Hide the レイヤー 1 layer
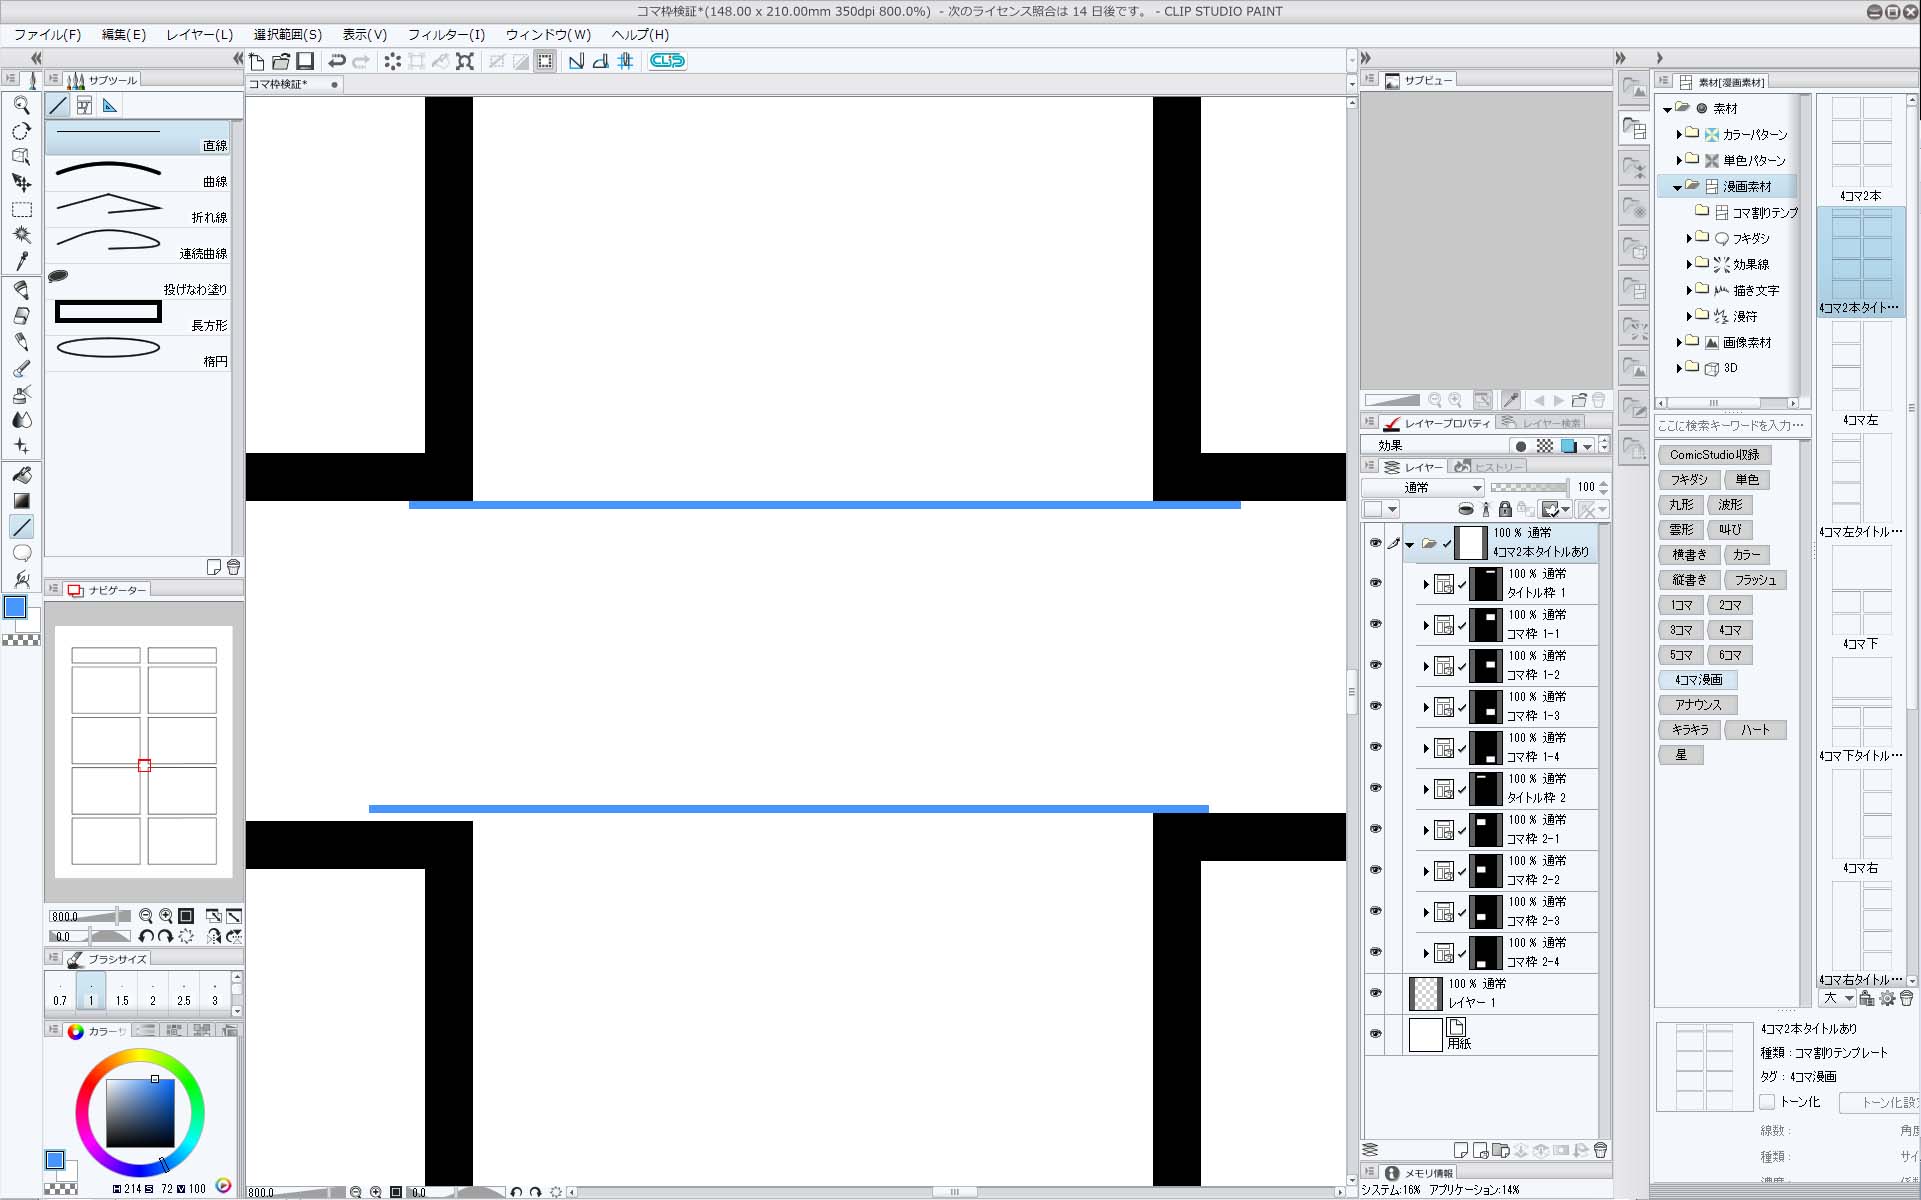1921x1200 pixels. [x=1375, y=993]
